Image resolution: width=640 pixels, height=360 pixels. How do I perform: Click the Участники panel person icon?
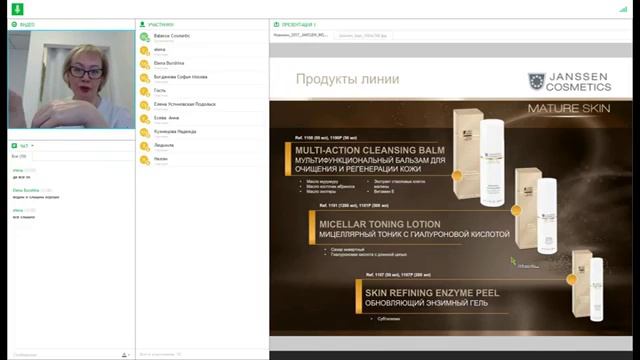coord(142,24)
